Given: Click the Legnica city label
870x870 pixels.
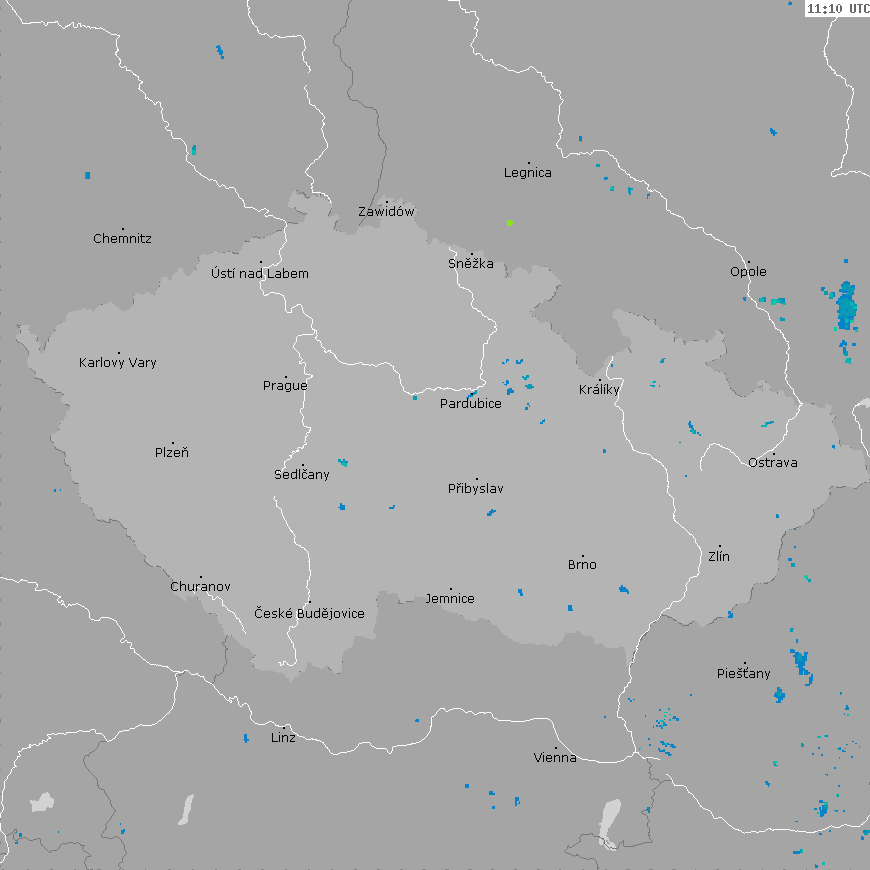Looking at the screenshot, I should click(x=528, y=173).
